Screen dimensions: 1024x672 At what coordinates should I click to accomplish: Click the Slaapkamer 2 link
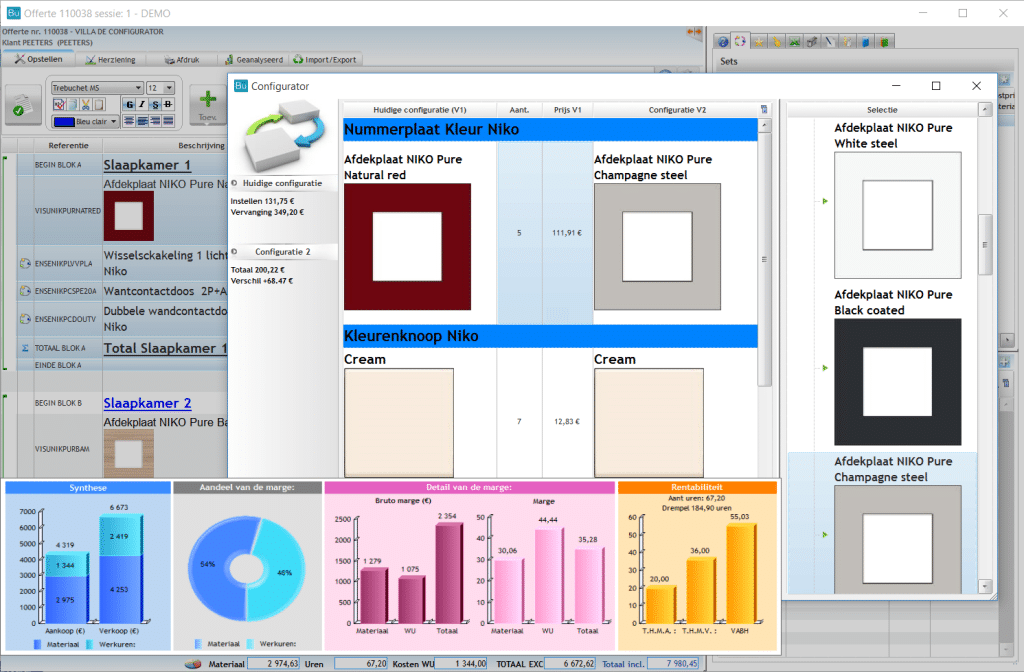pos(147,403)
